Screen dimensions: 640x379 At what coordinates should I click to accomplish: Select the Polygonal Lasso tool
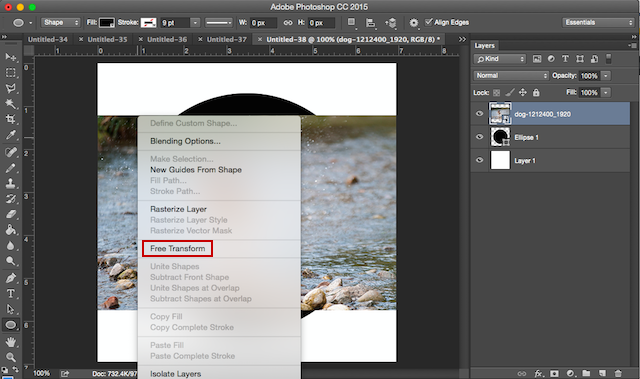(x=11, y=88)
